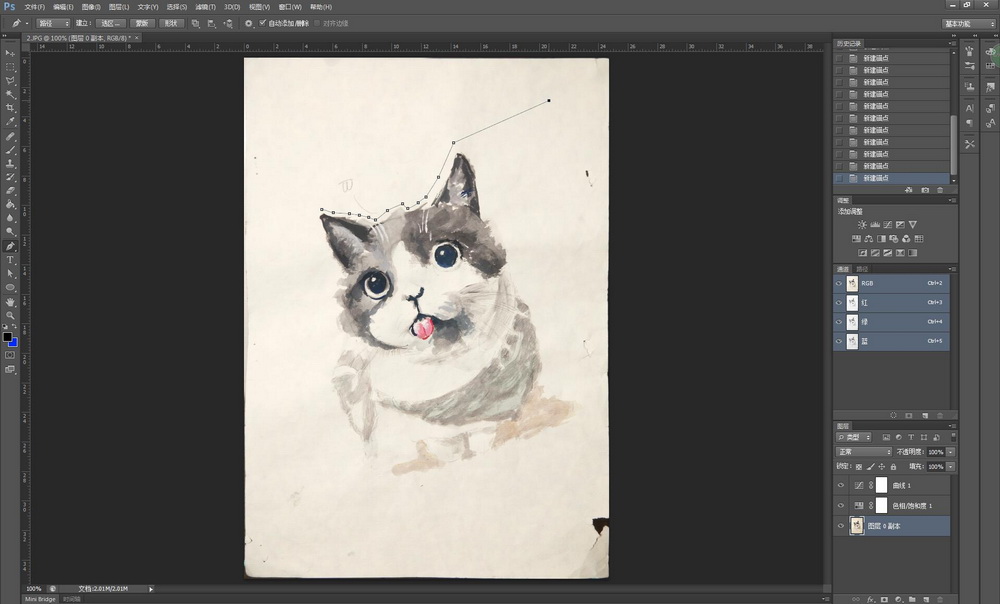This screenshot has height=604, width=1000.
Task: Select the Rectangular Marquee tool
Action: pos(10,67)
